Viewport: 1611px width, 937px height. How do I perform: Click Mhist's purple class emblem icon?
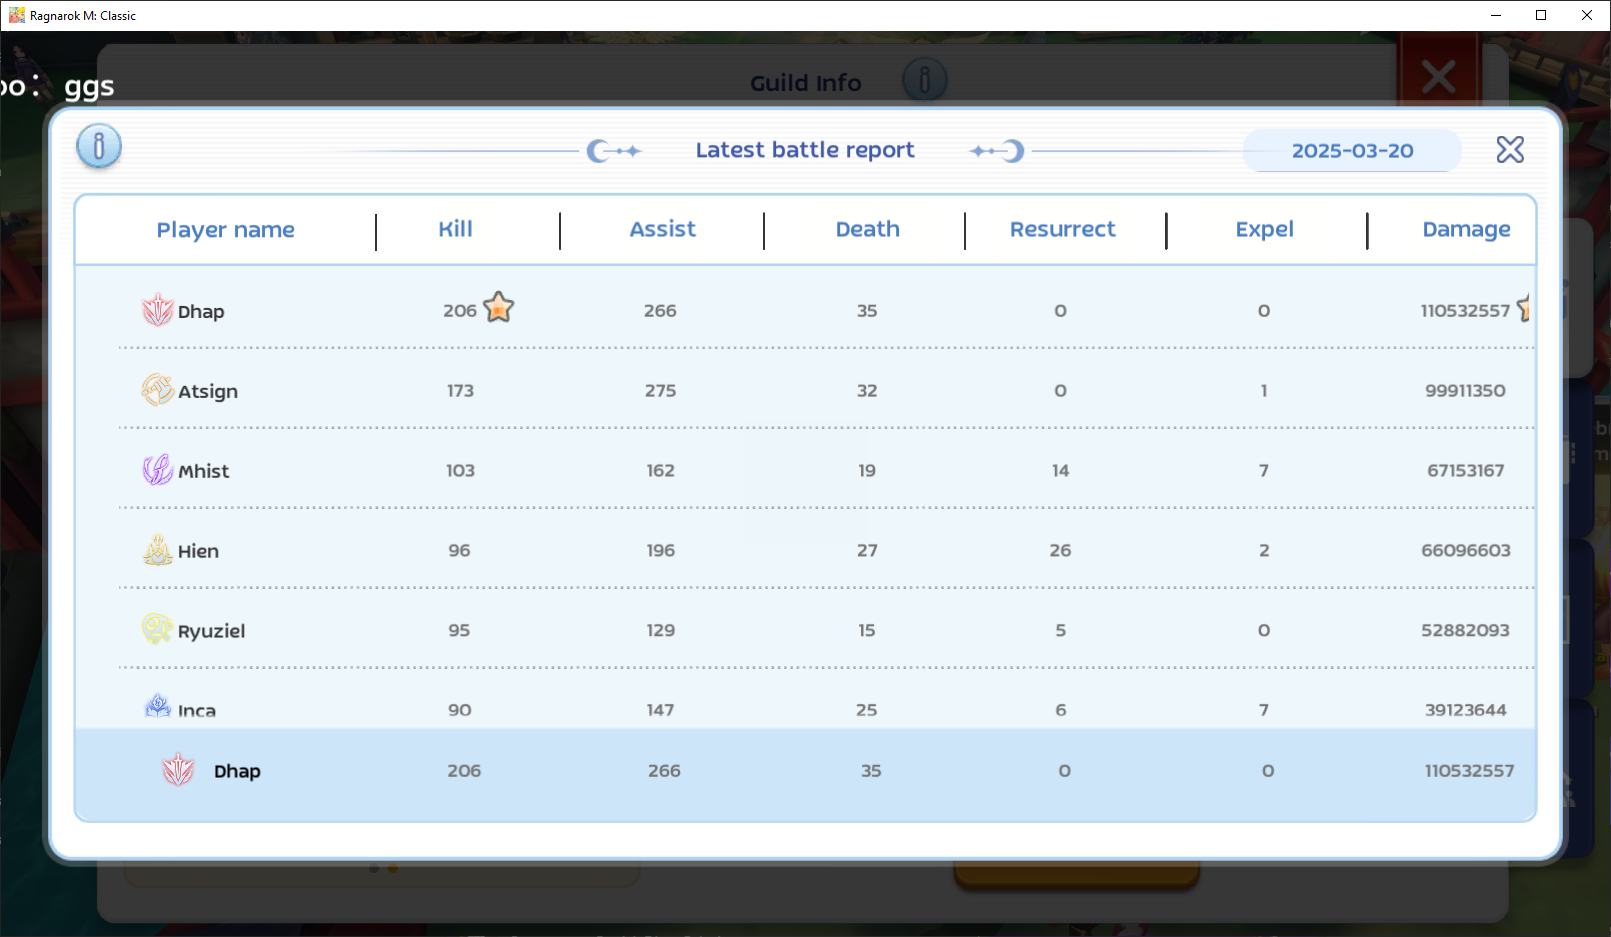tap(157, 469)
